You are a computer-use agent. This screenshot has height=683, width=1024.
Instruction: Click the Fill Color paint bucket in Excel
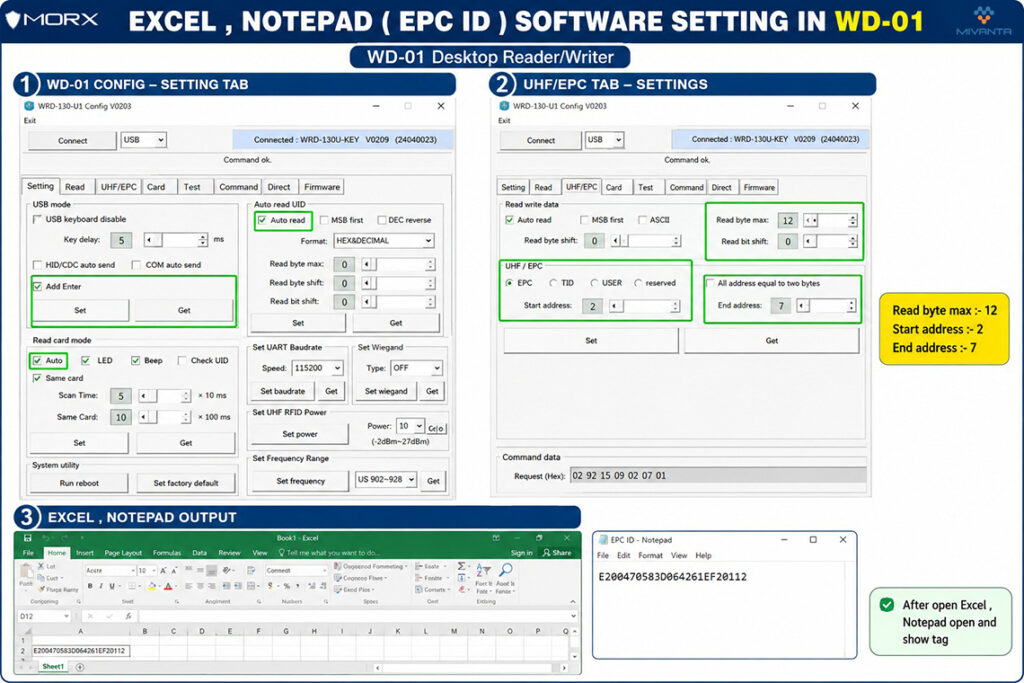click(152, 586)
